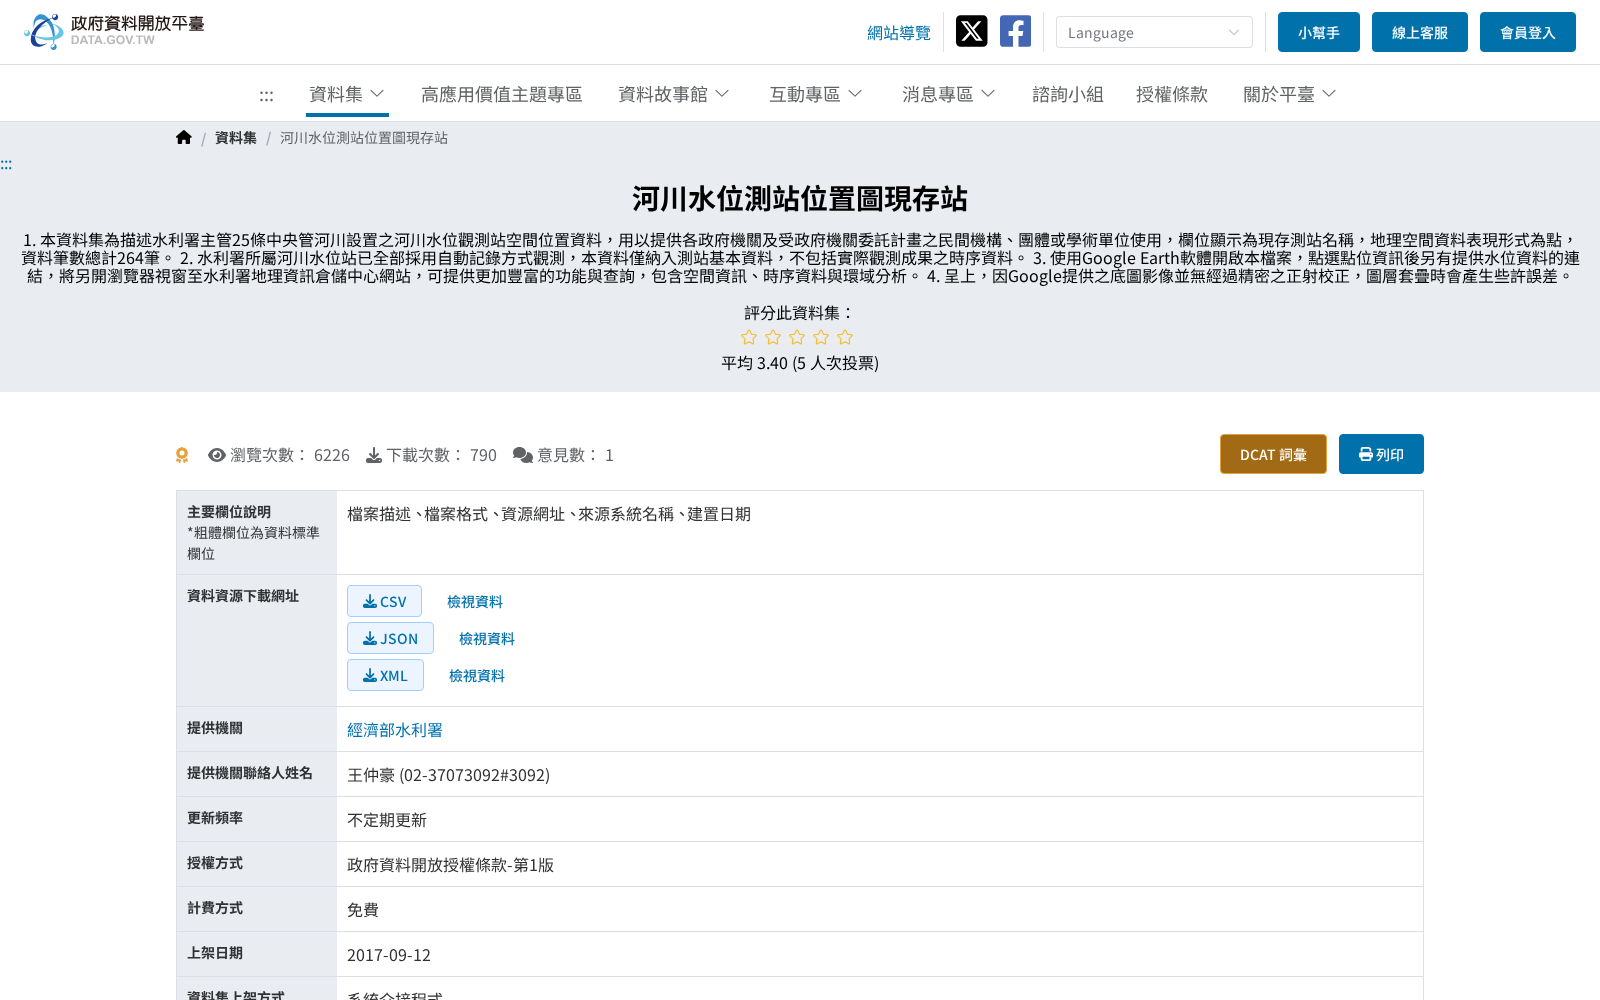Screen dimensions: 1600x1000
Task: Click the 政府資料開放授權條款-第1版 text
Action: [x=450, y=865]
